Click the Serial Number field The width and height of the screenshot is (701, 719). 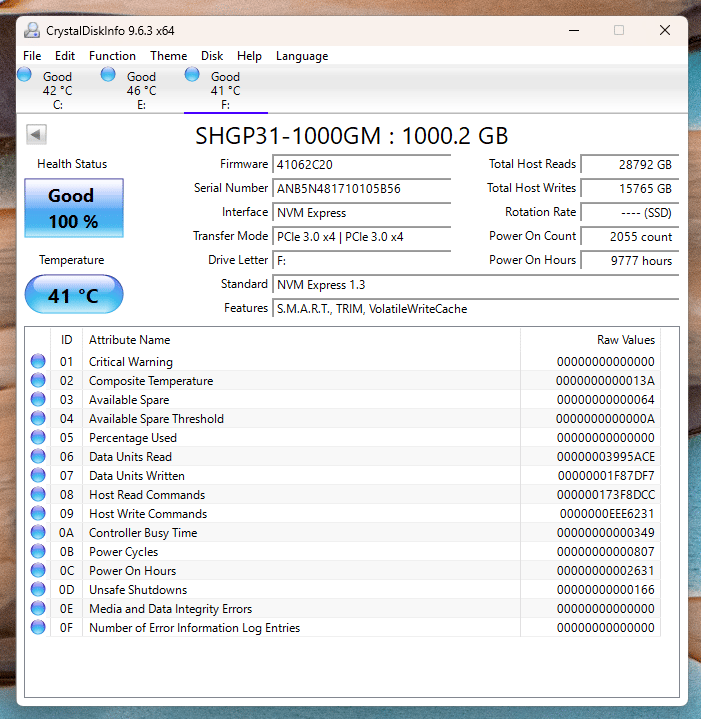coord(361,188)
